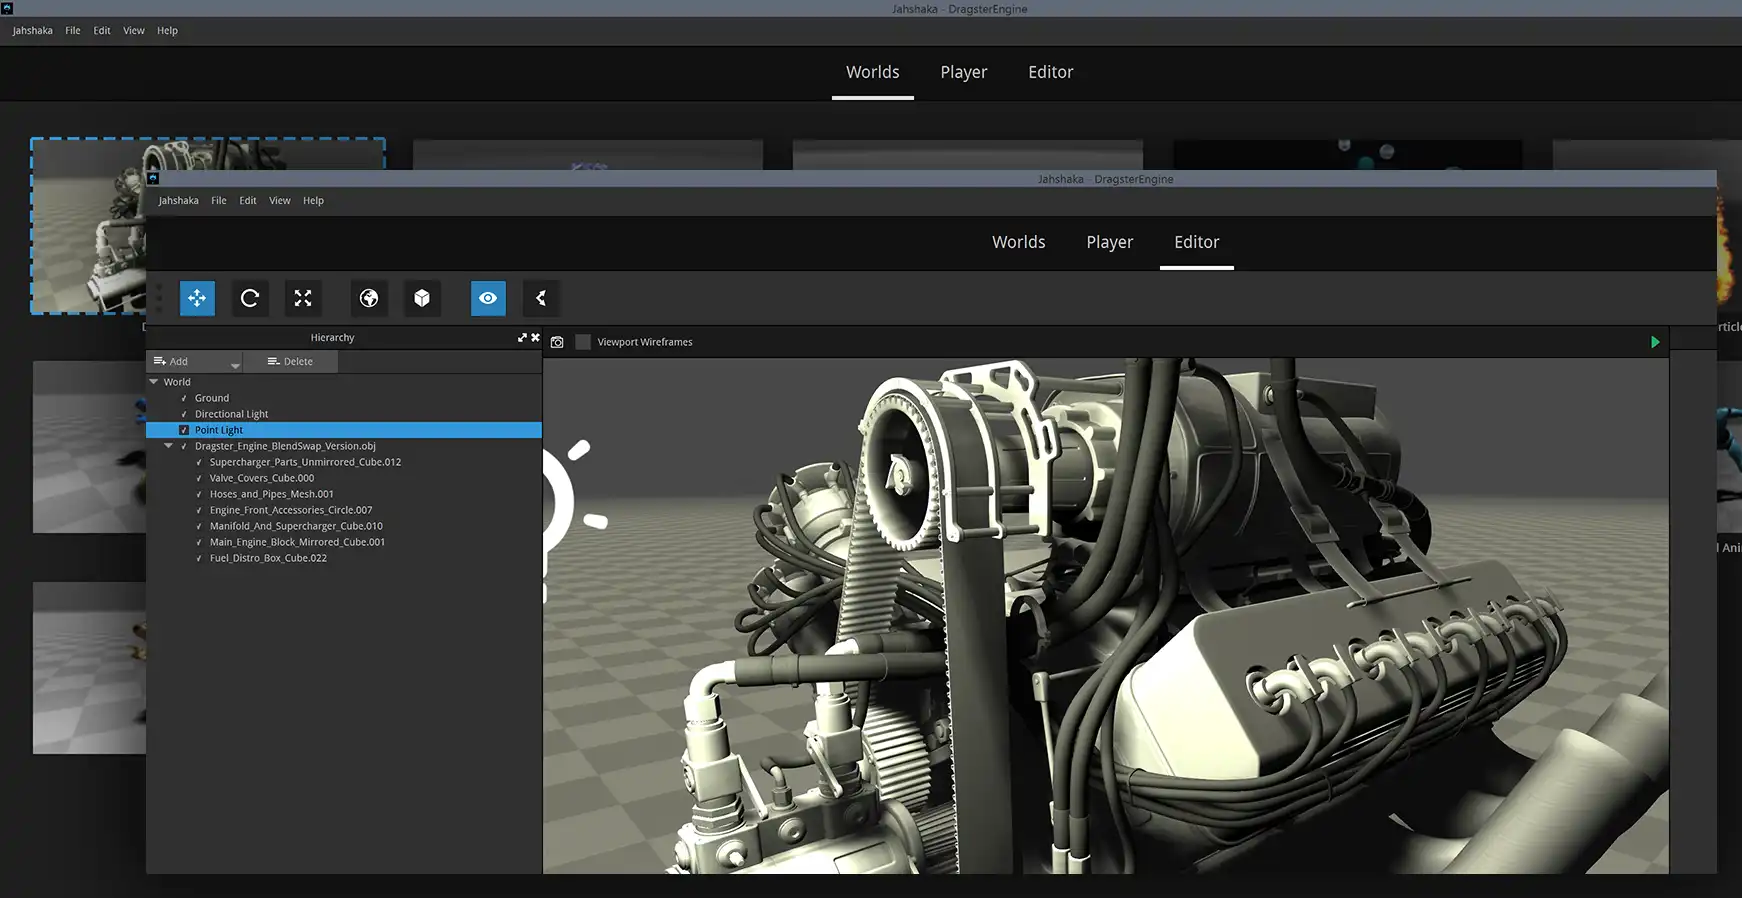This screenshot has height=898, width=1742.
Task: Click the eye free-camera toolbar button
Action: pyautogui.click(x=488, y=298)
